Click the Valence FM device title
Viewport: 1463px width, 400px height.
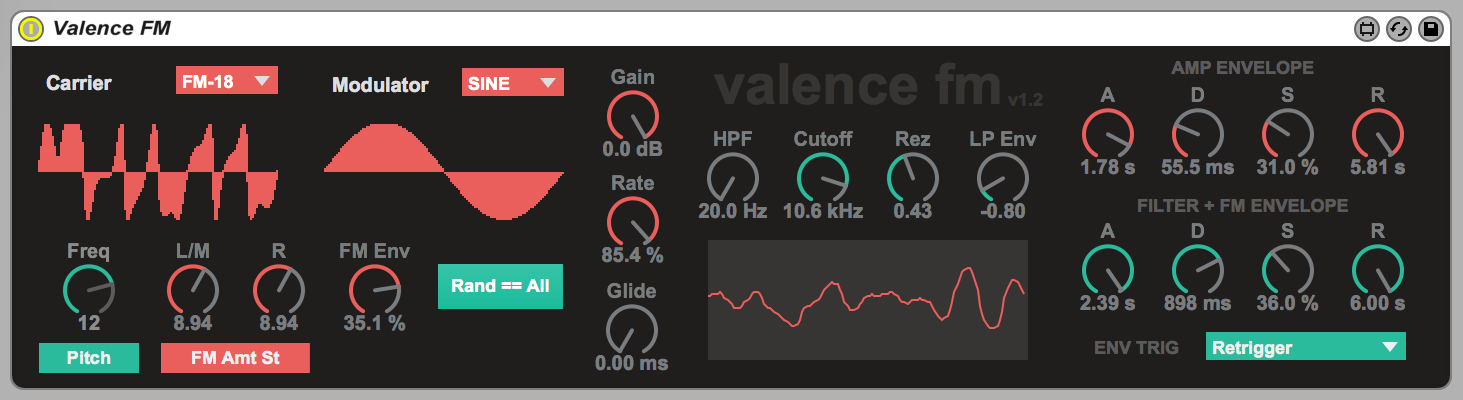112,28
